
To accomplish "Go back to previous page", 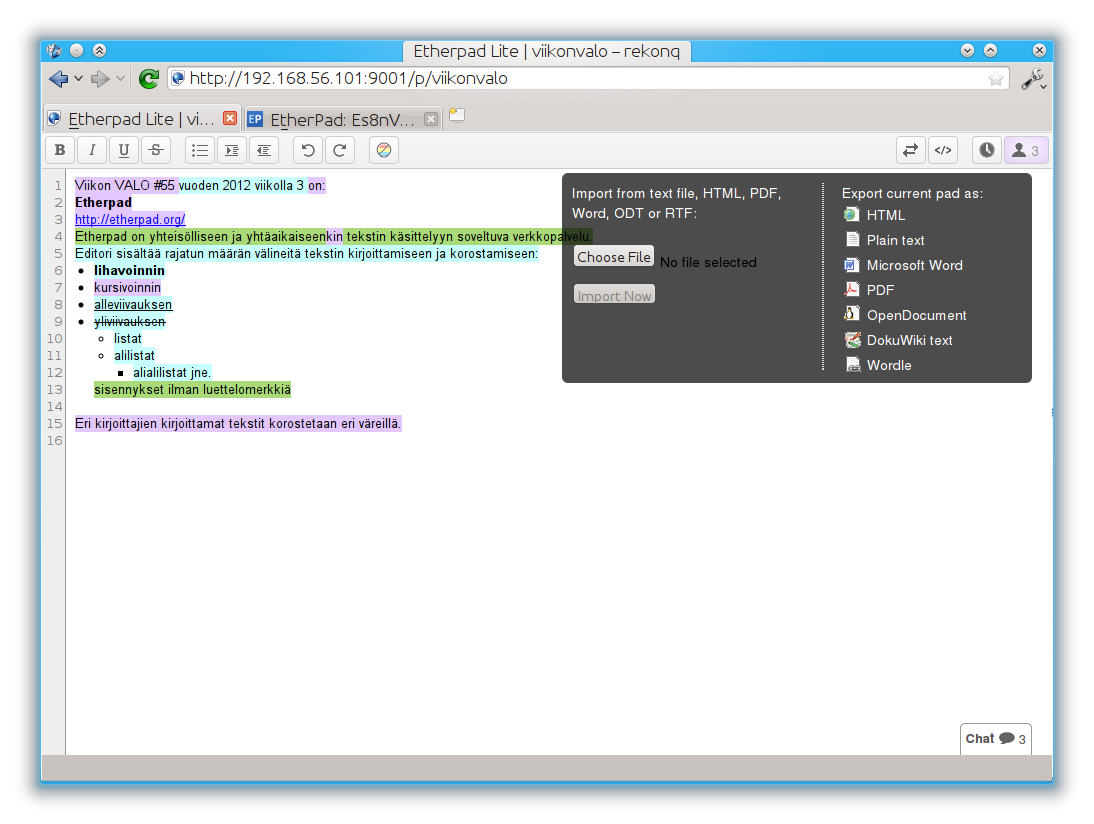I will click(59, 79).
